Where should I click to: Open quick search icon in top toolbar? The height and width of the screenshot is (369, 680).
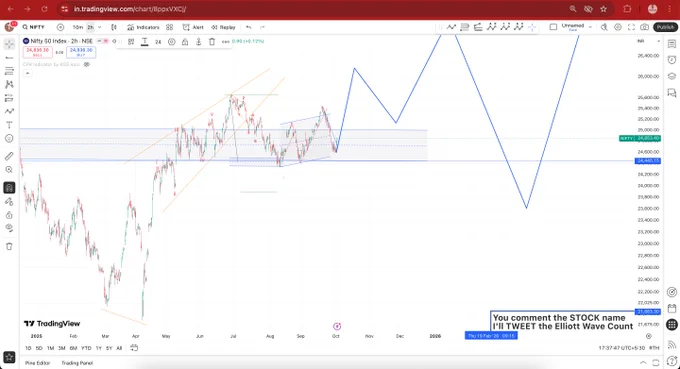coord(604,27)
